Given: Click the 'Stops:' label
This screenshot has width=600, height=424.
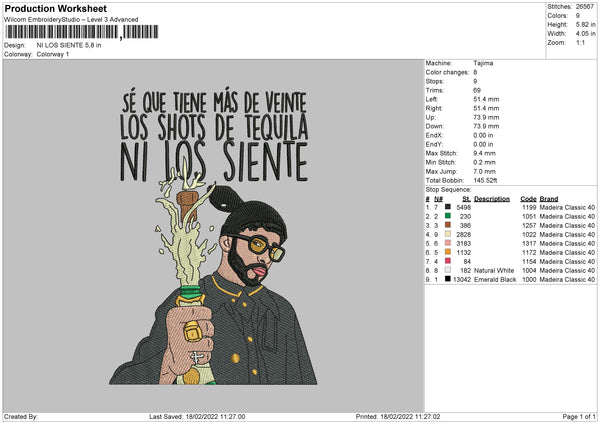Looking at the screenshot, I should pyautogui.click(x=435, y=82).
